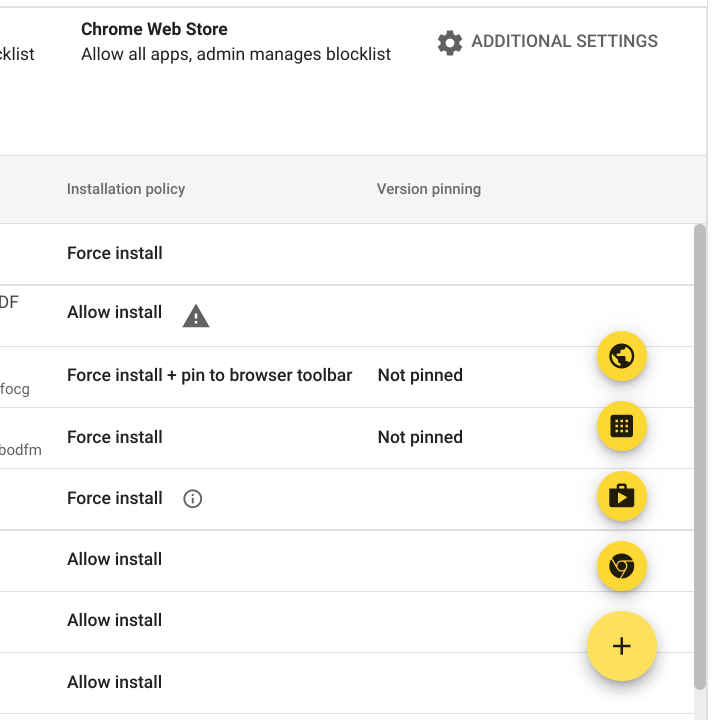This screenshot has width=728, height=720.
Task: Open Not pinned version for toolbar-pinned app
Action: pyautogui.click(x=420, y=375)
